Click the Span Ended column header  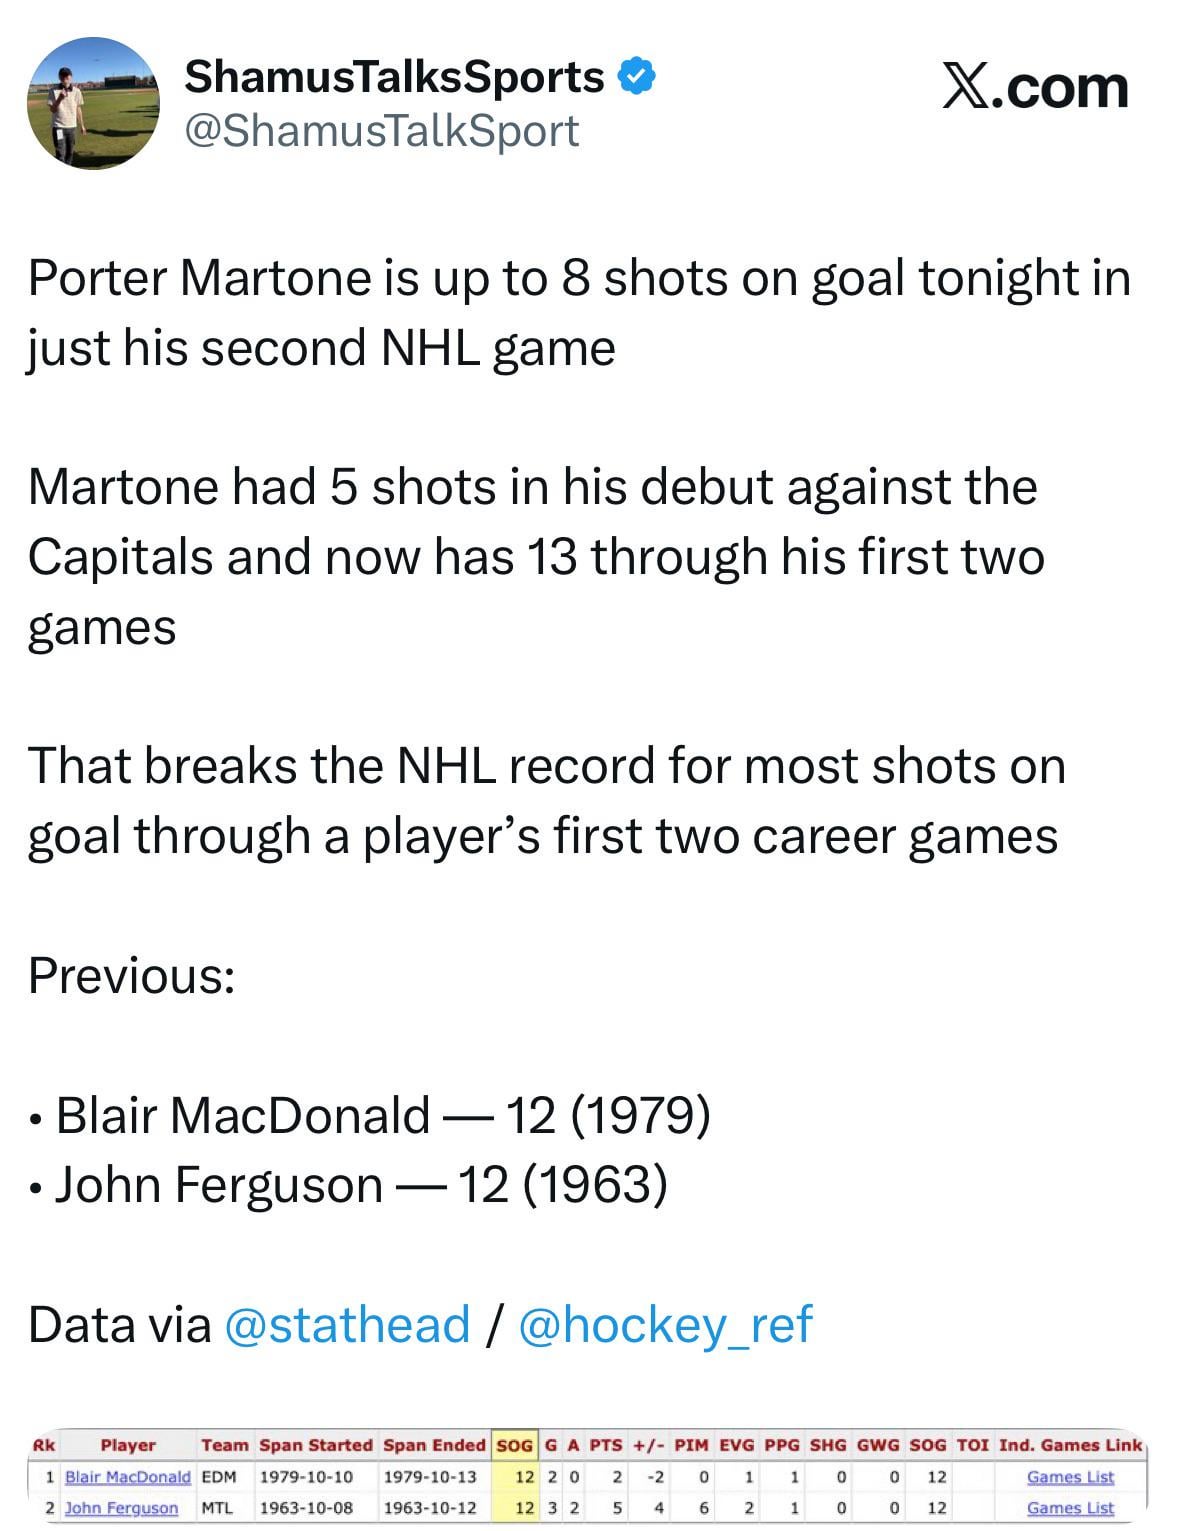click(x=434, y=1445)
